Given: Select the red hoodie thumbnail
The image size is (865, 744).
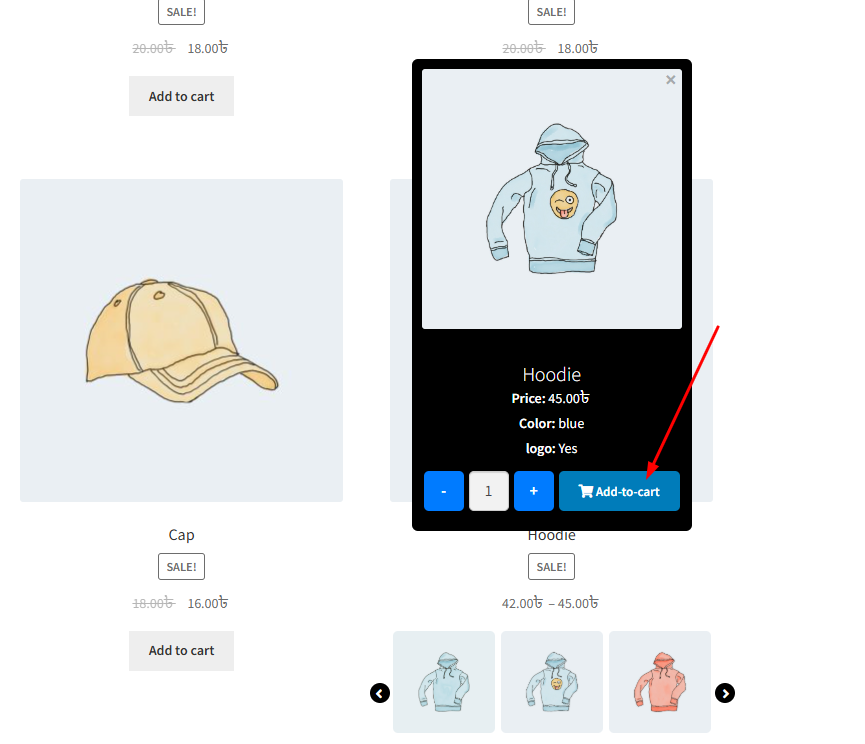Looking at the screenshot, I should [660, 682].
